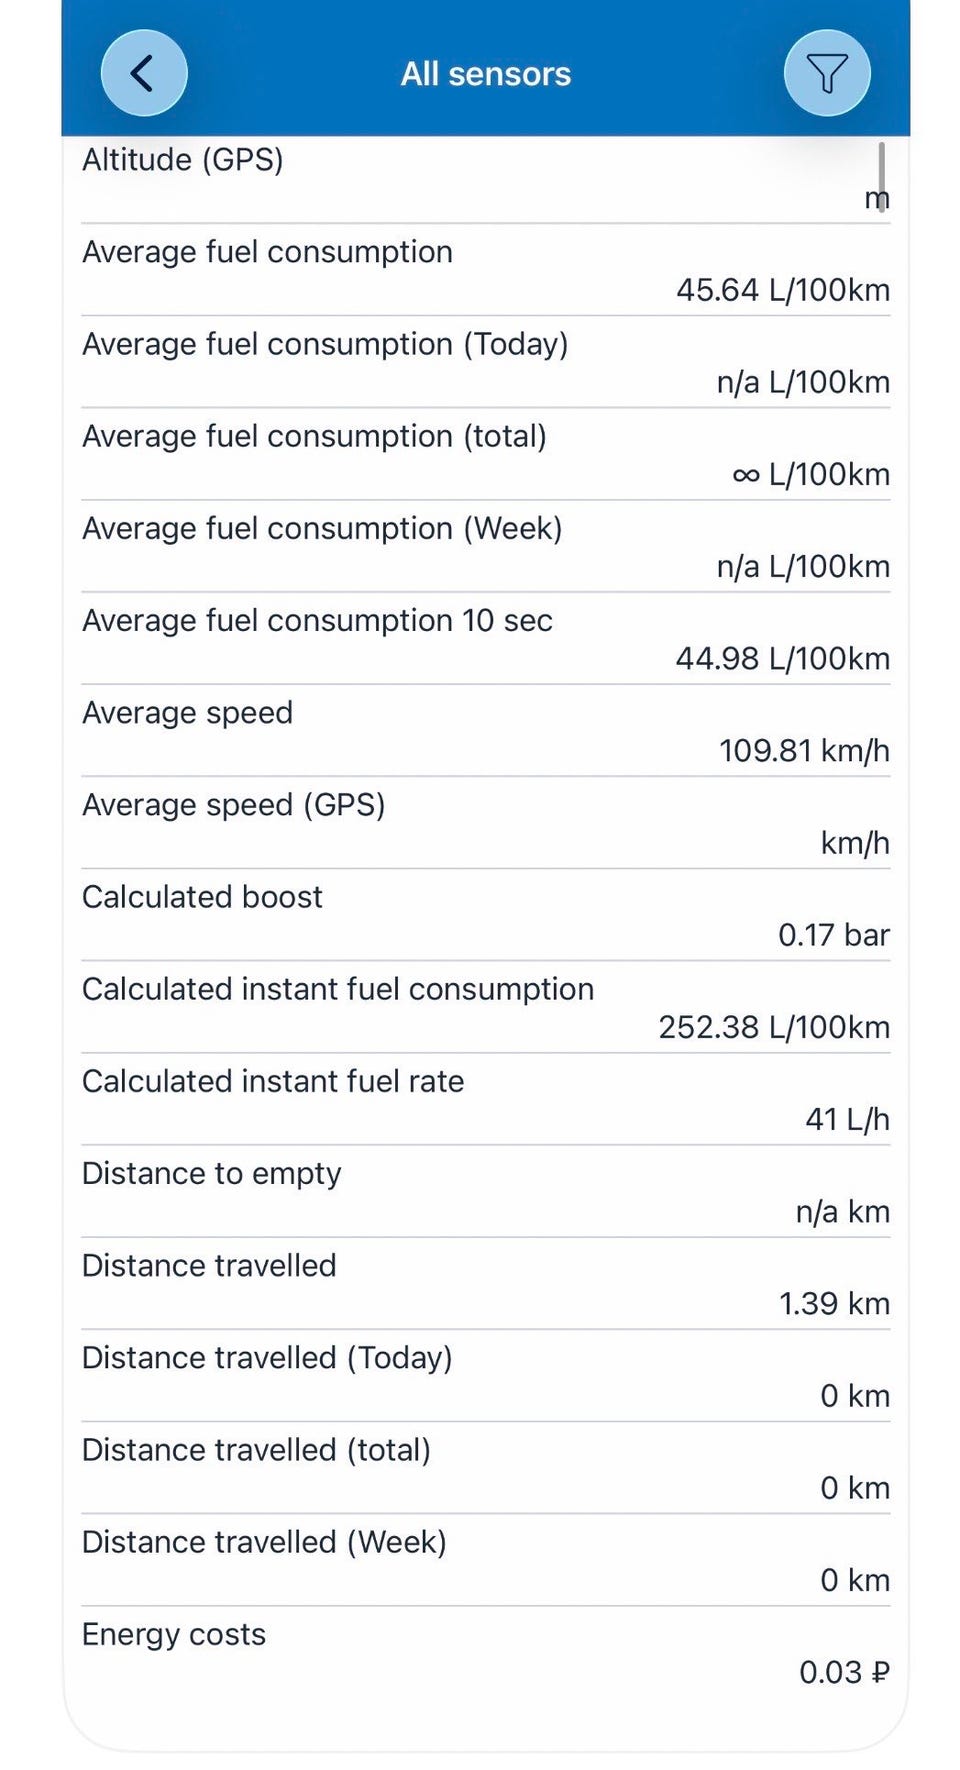Viewport: 960px width, 1770px height.
Task: Choose Average fuel consumption (Today) row
Action: point(486,362)
